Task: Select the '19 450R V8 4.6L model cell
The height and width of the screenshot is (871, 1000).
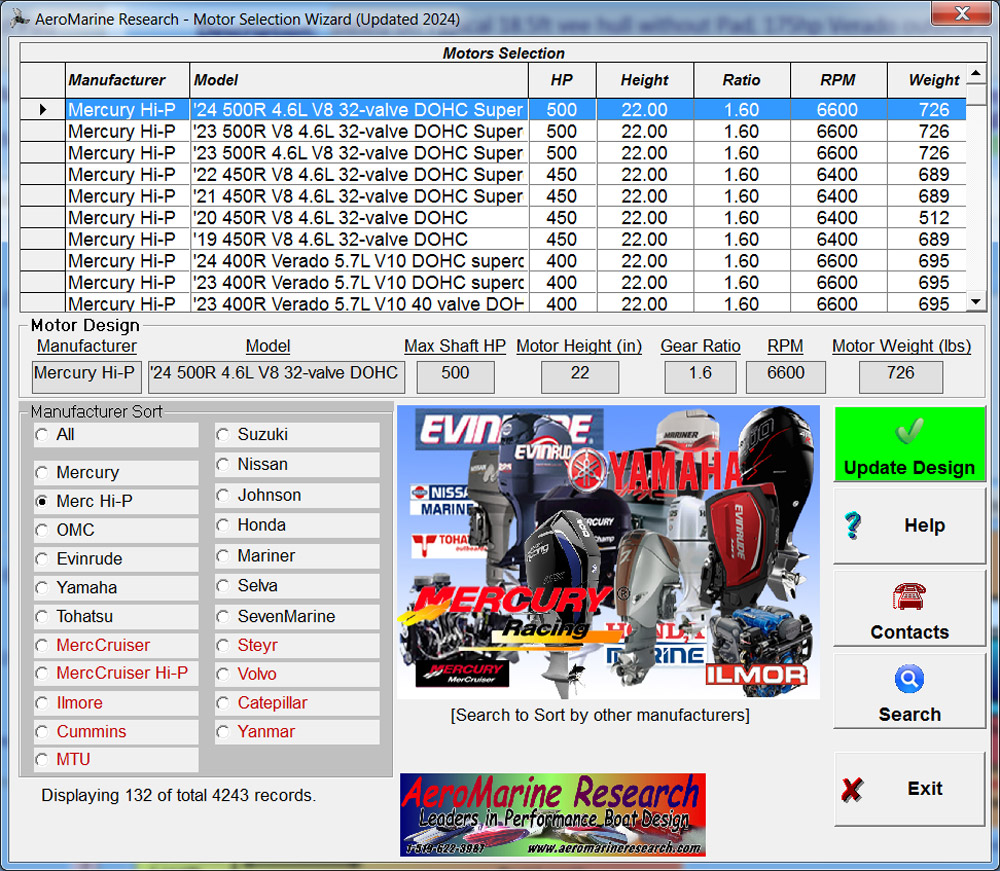Action: (359, 240)
